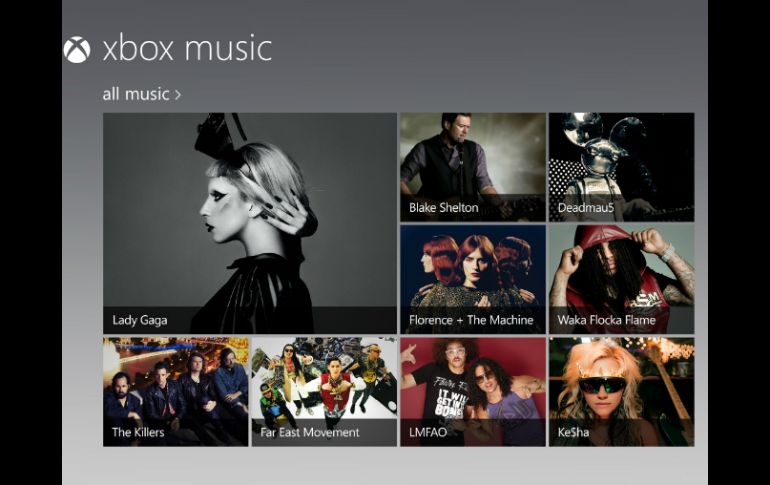
Task: Open the Lady Gaga artist photo tile
Action: pyautogui.click(x=250, y=210)
